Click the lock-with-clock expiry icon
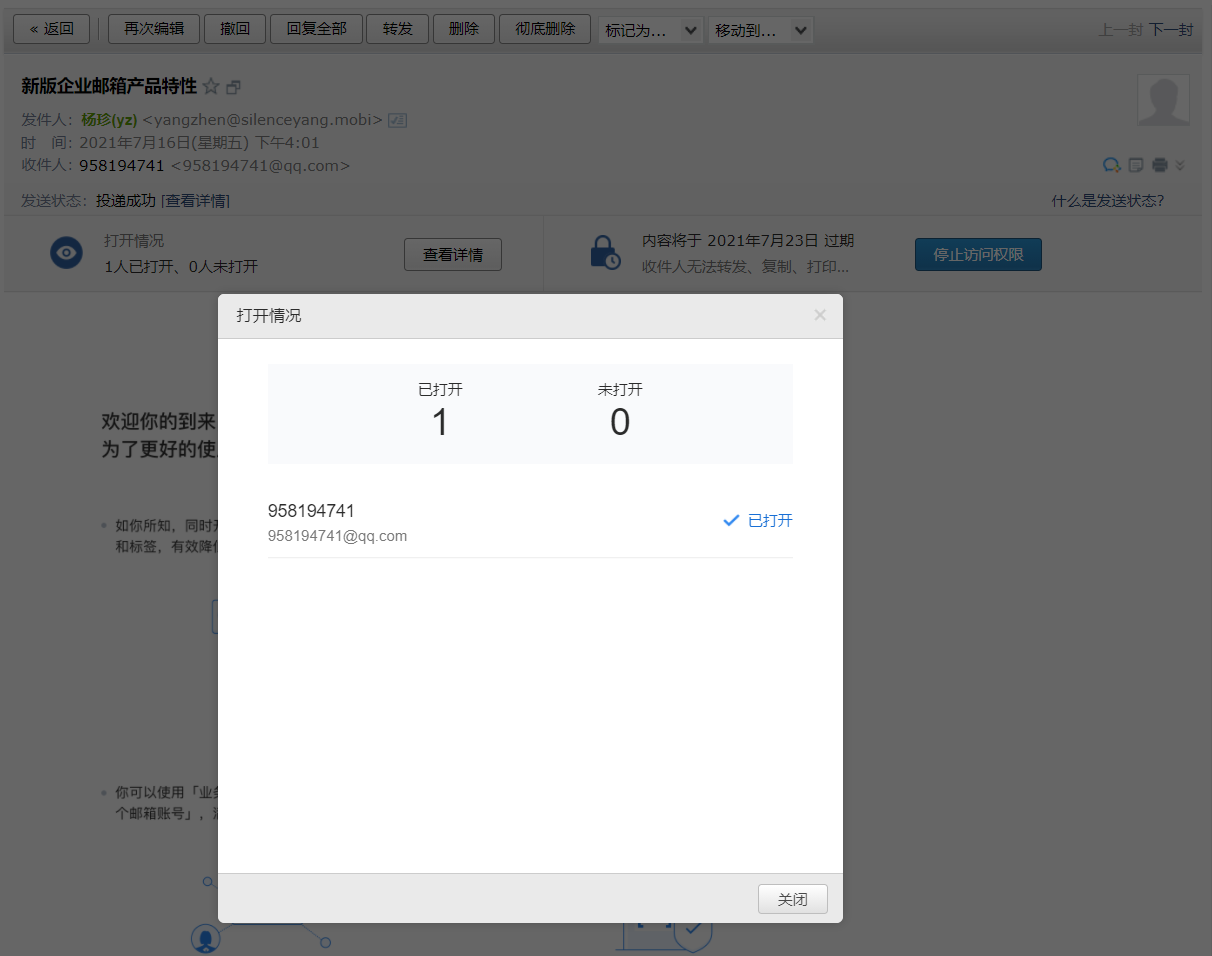 pyautogui.click(x=604, y=253)
